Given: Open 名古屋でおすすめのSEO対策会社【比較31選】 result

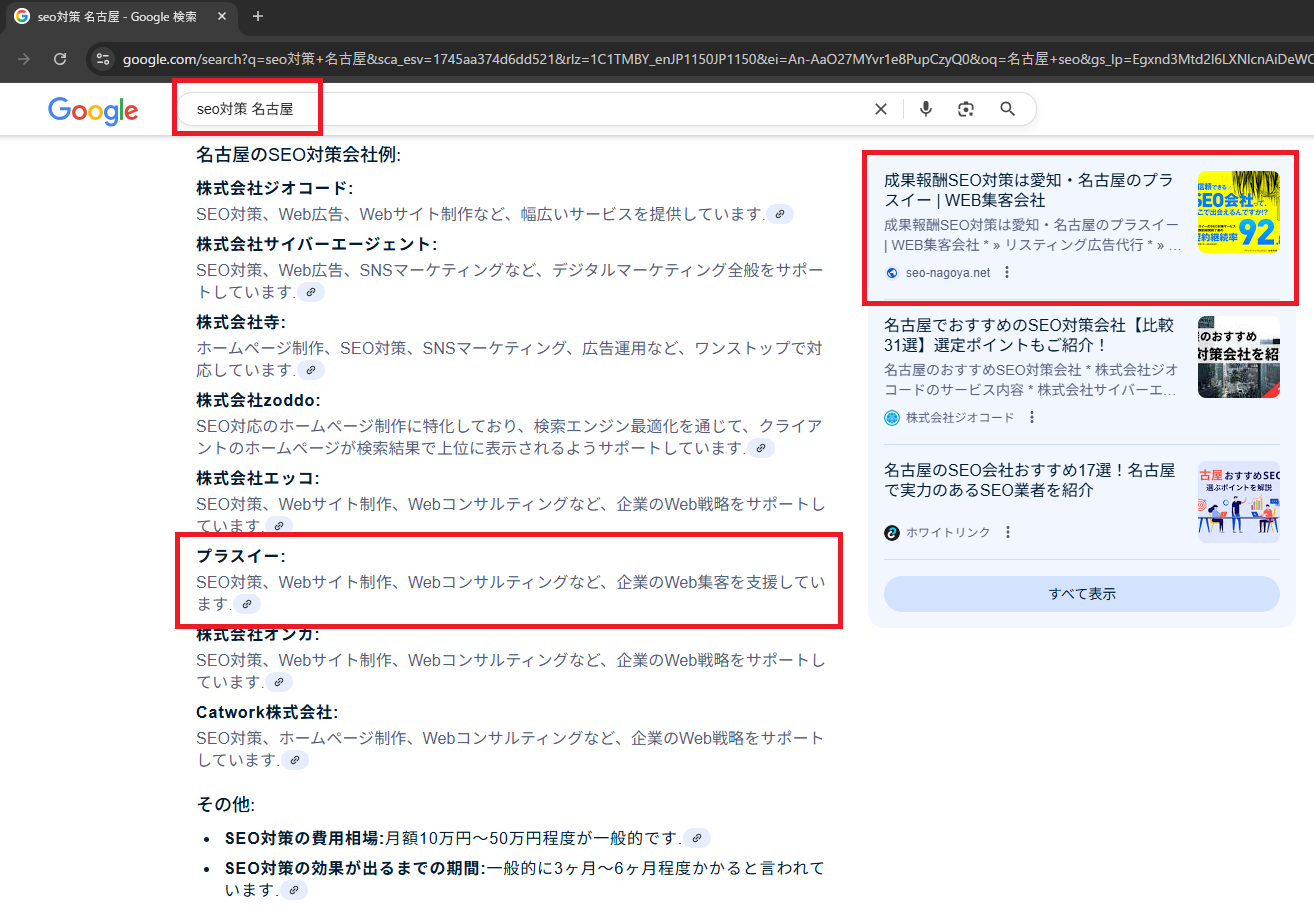Looking at the screenshot, I should 1029,335.
